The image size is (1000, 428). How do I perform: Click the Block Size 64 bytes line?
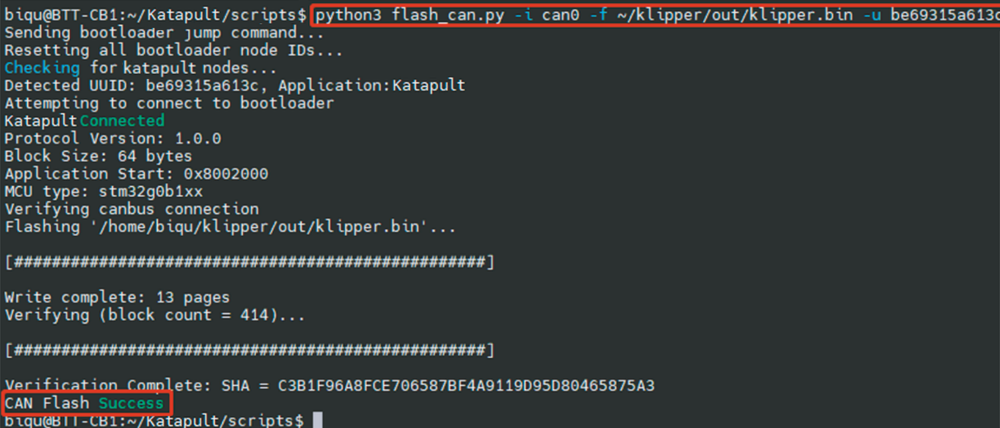tap(98, 156)
